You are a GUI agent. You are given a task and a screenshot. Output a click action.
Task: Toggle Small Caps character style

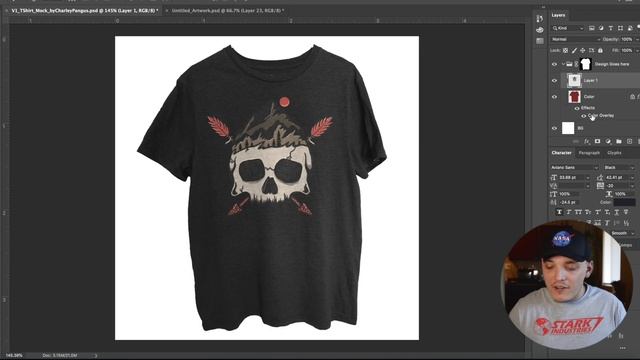pyautogui.click(x=588, y=212)
